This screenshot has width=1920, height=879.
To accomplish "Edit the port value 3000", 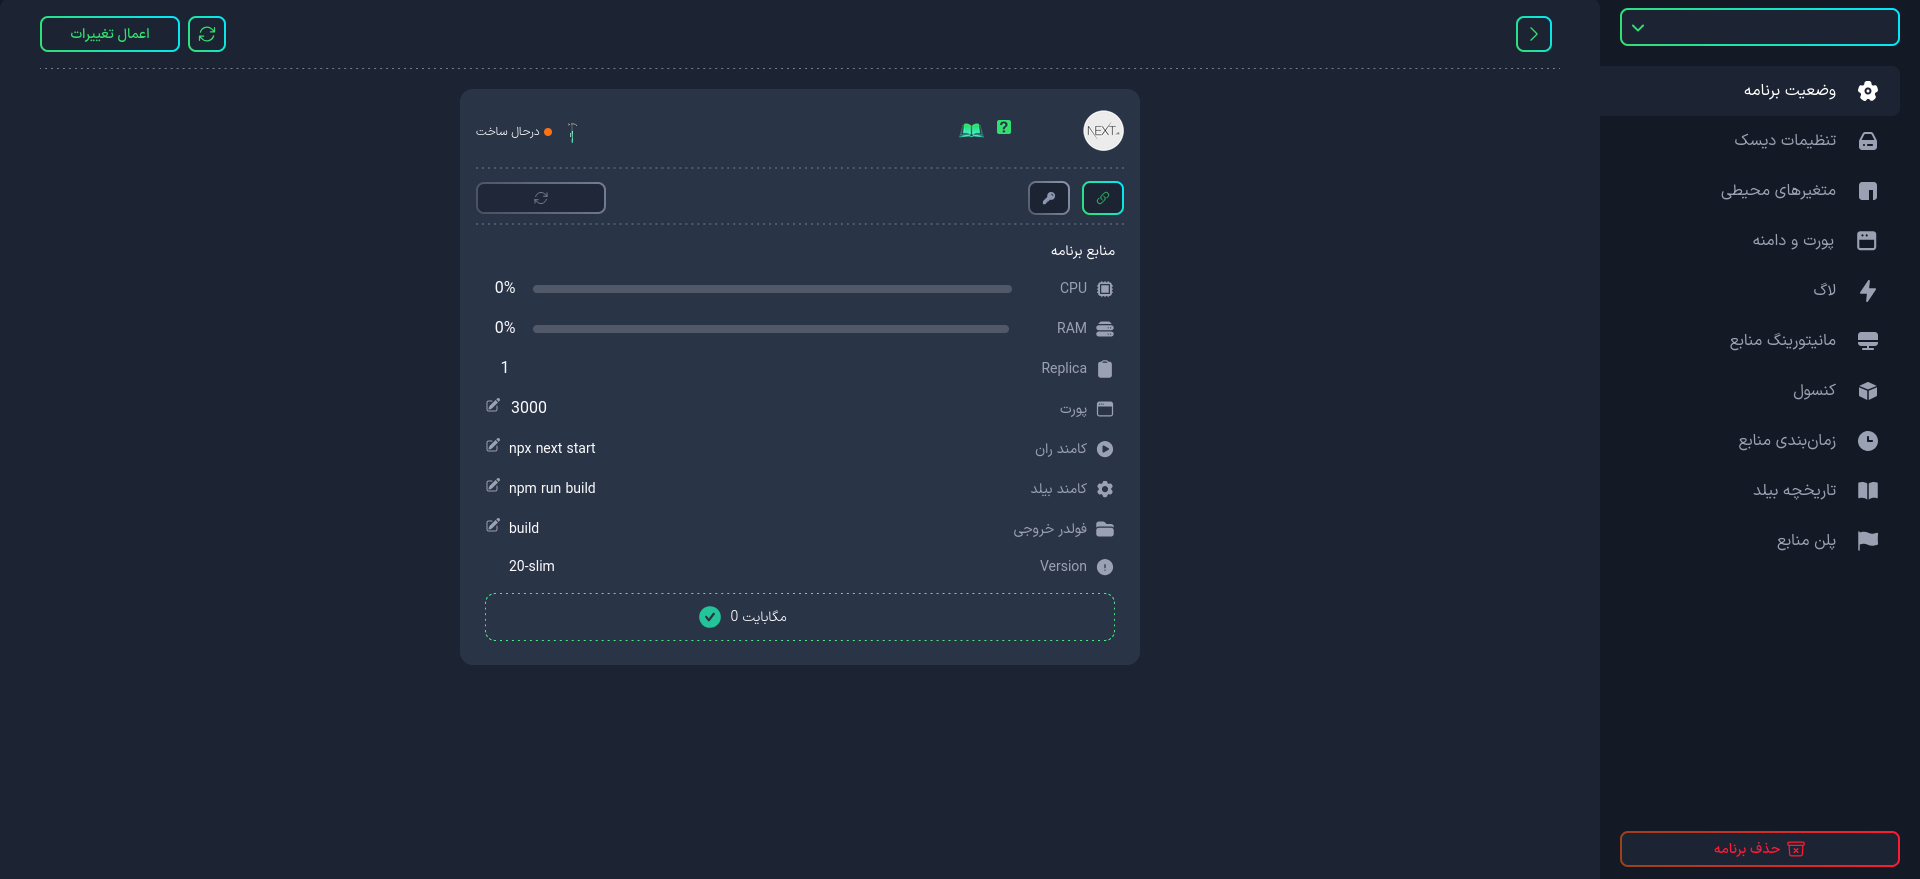I will tap(493, 405).
